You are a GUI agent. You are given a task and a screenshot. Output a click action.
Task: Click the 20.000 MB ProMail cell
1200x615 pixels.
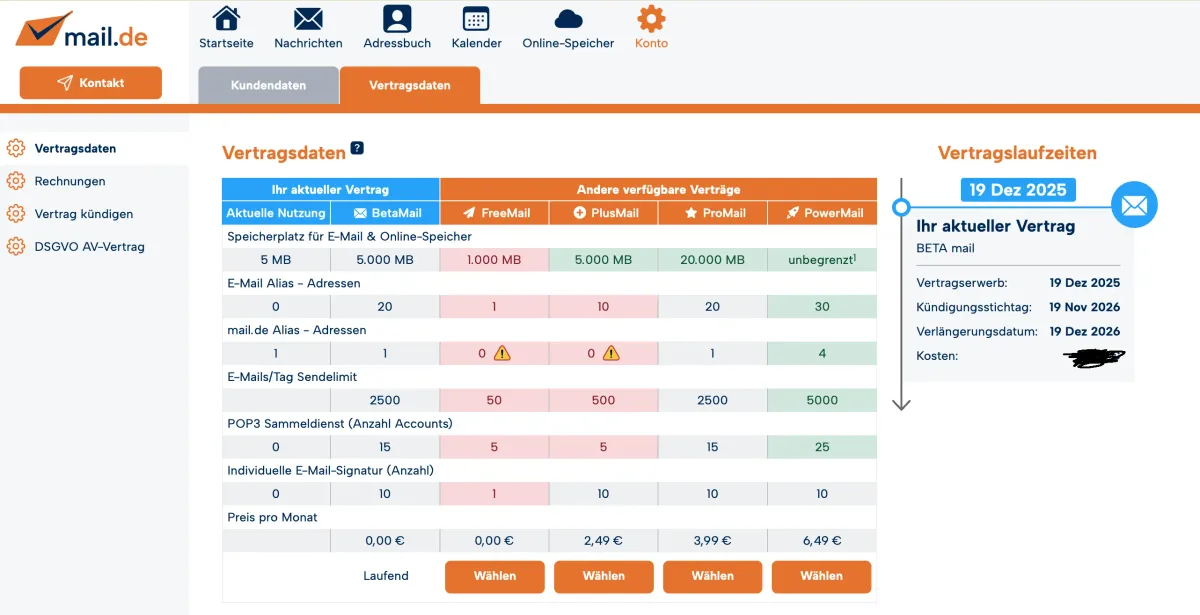(x=713, y=260)
